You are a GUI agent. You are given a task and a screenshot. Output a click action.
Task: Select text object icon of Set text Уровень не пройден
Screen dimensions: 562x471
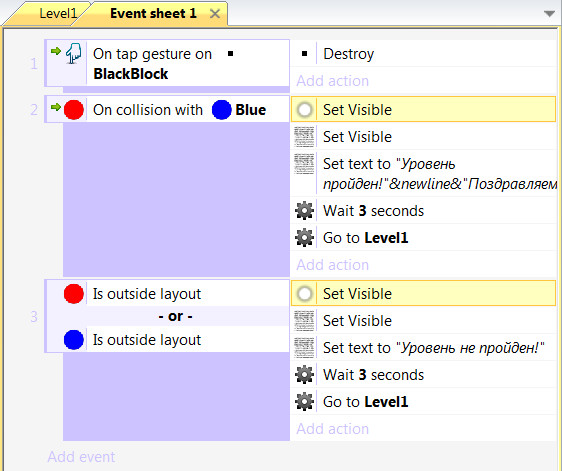[304, 347]
